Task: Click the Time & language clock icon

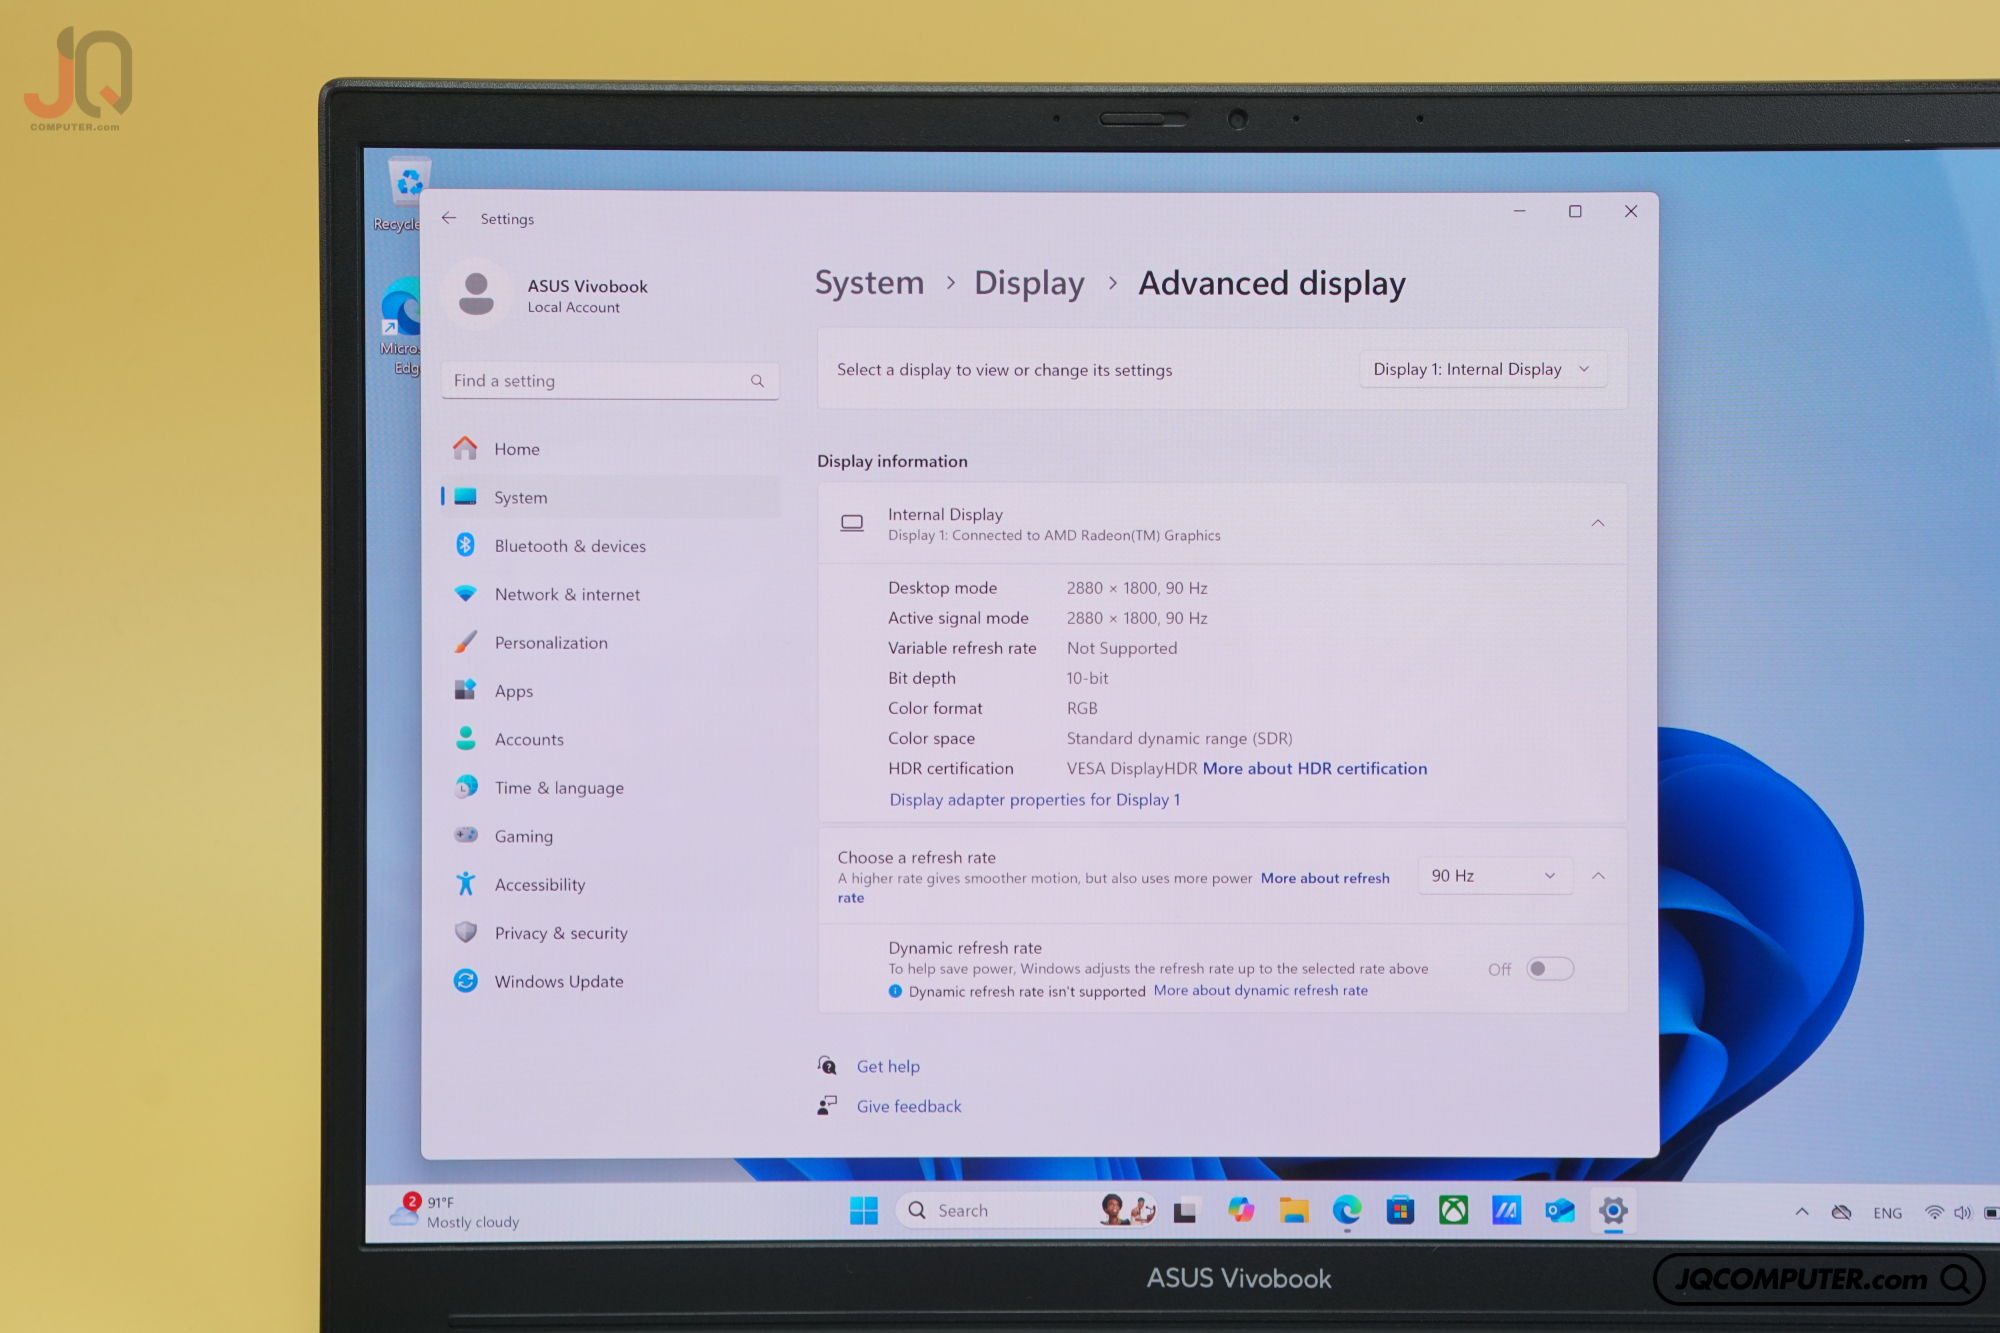Action: click(x=466, y=787)
